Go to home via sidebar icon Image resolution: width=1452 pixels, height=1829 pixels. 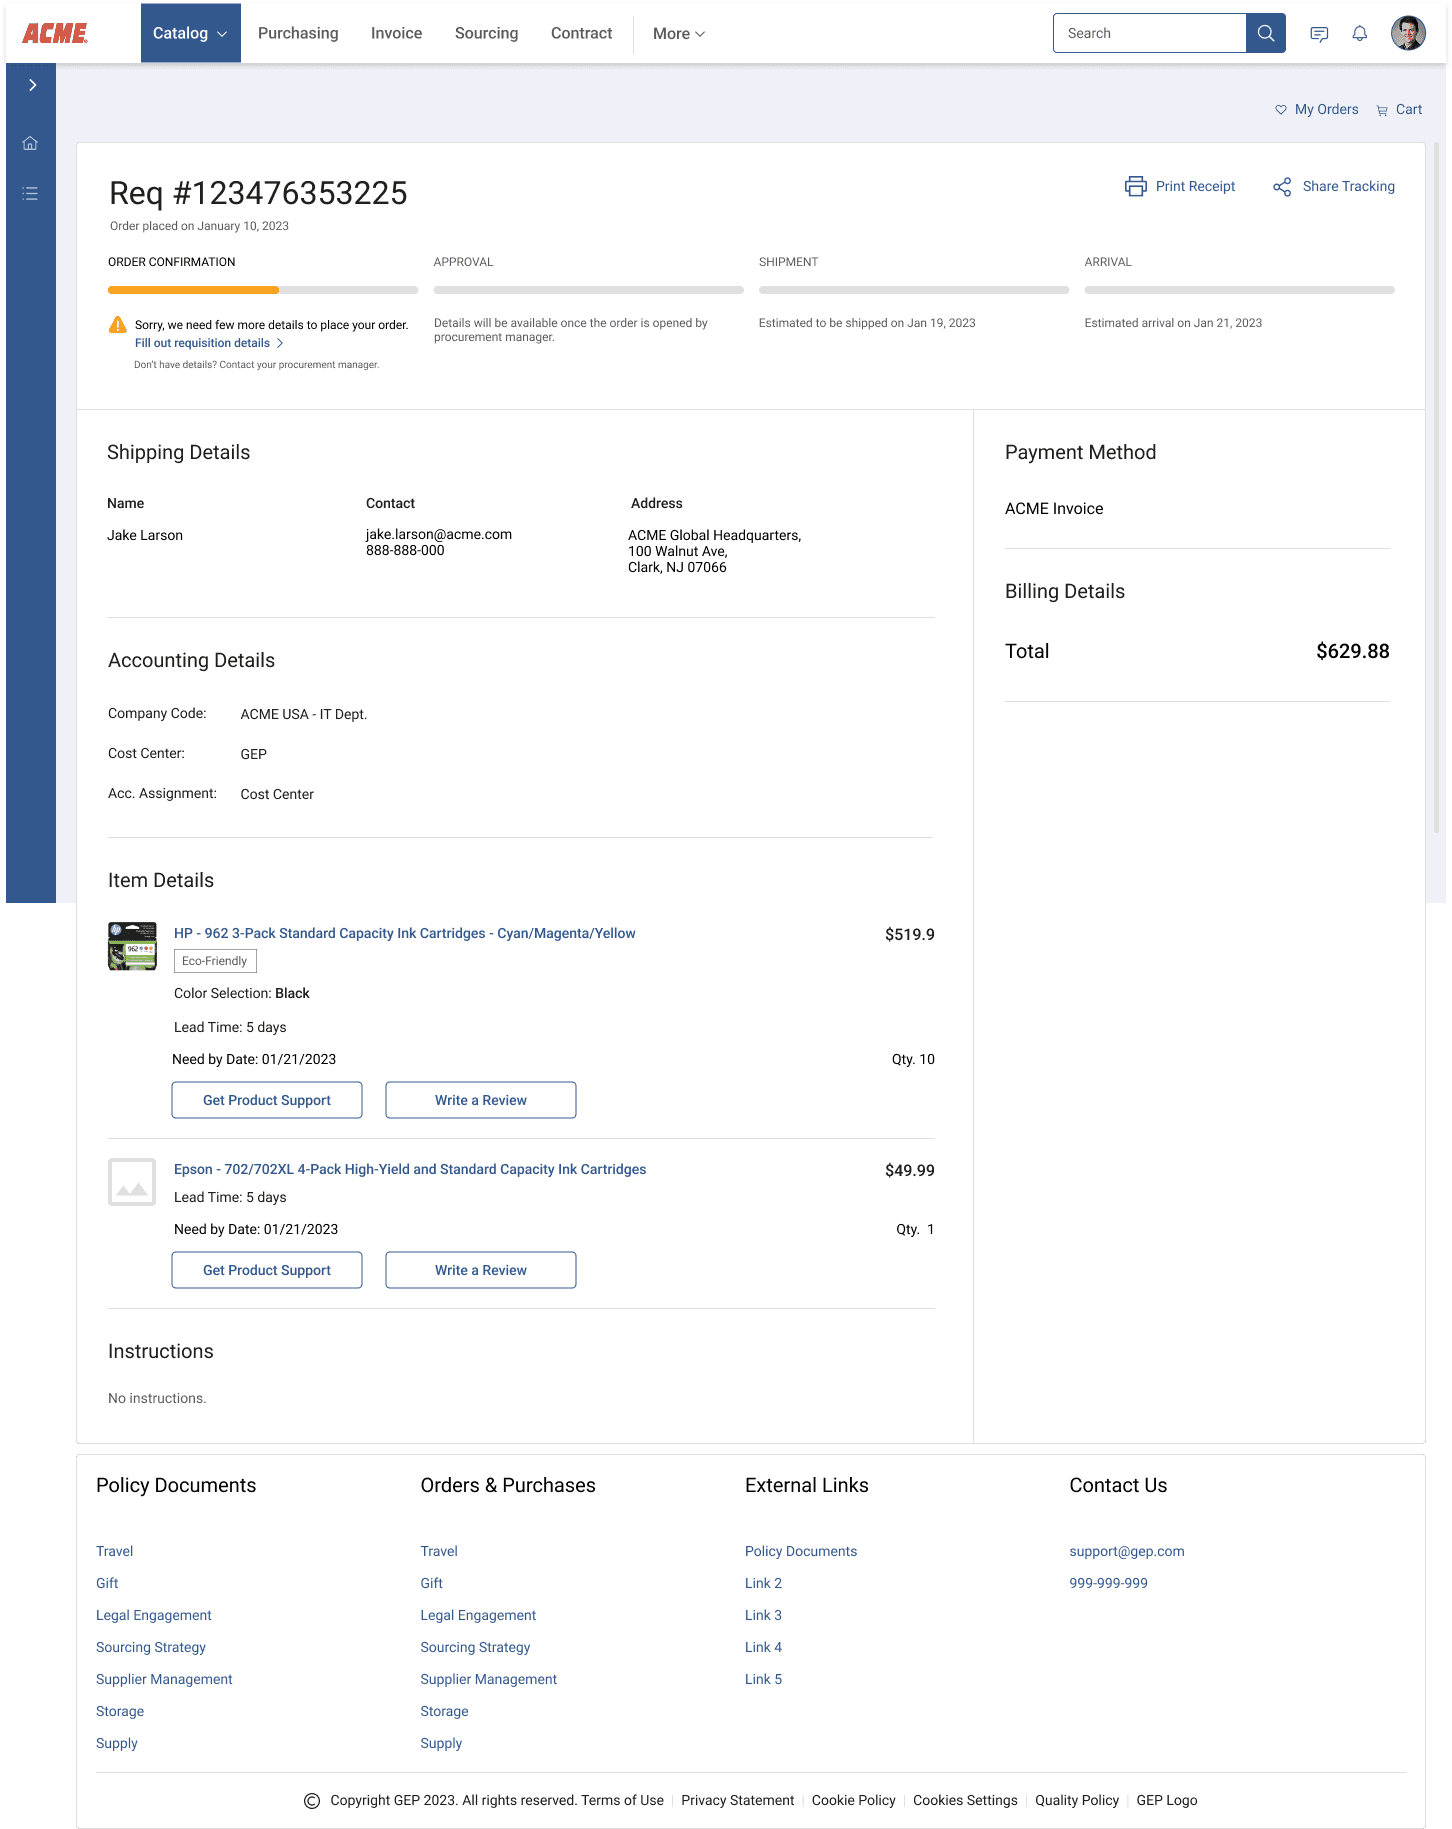pos(30,143)
